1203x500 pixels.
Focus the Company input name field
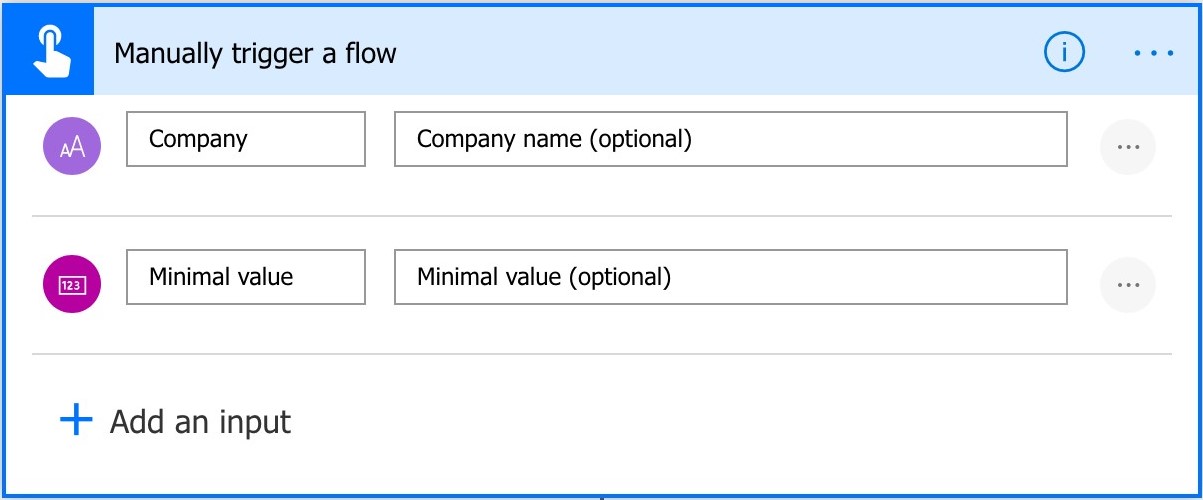(x=245, y=139)
